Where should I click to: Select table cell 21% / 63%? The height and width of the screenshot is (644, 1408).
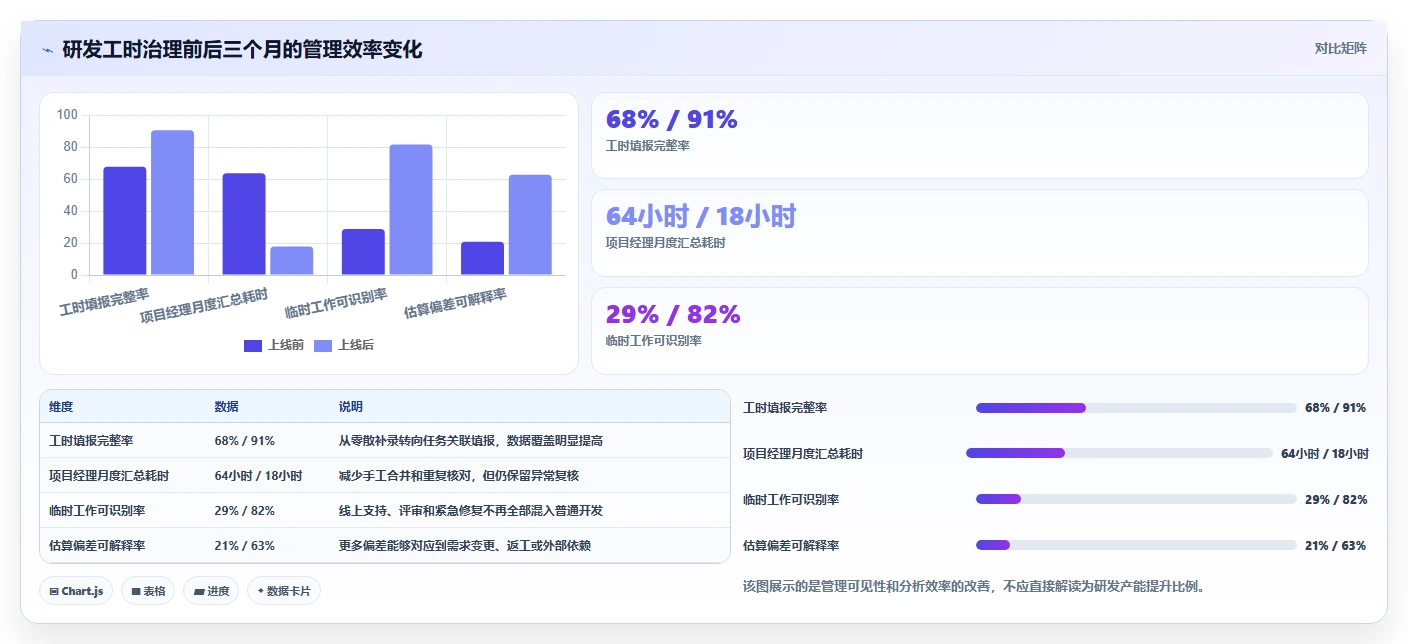pos(244,546)
